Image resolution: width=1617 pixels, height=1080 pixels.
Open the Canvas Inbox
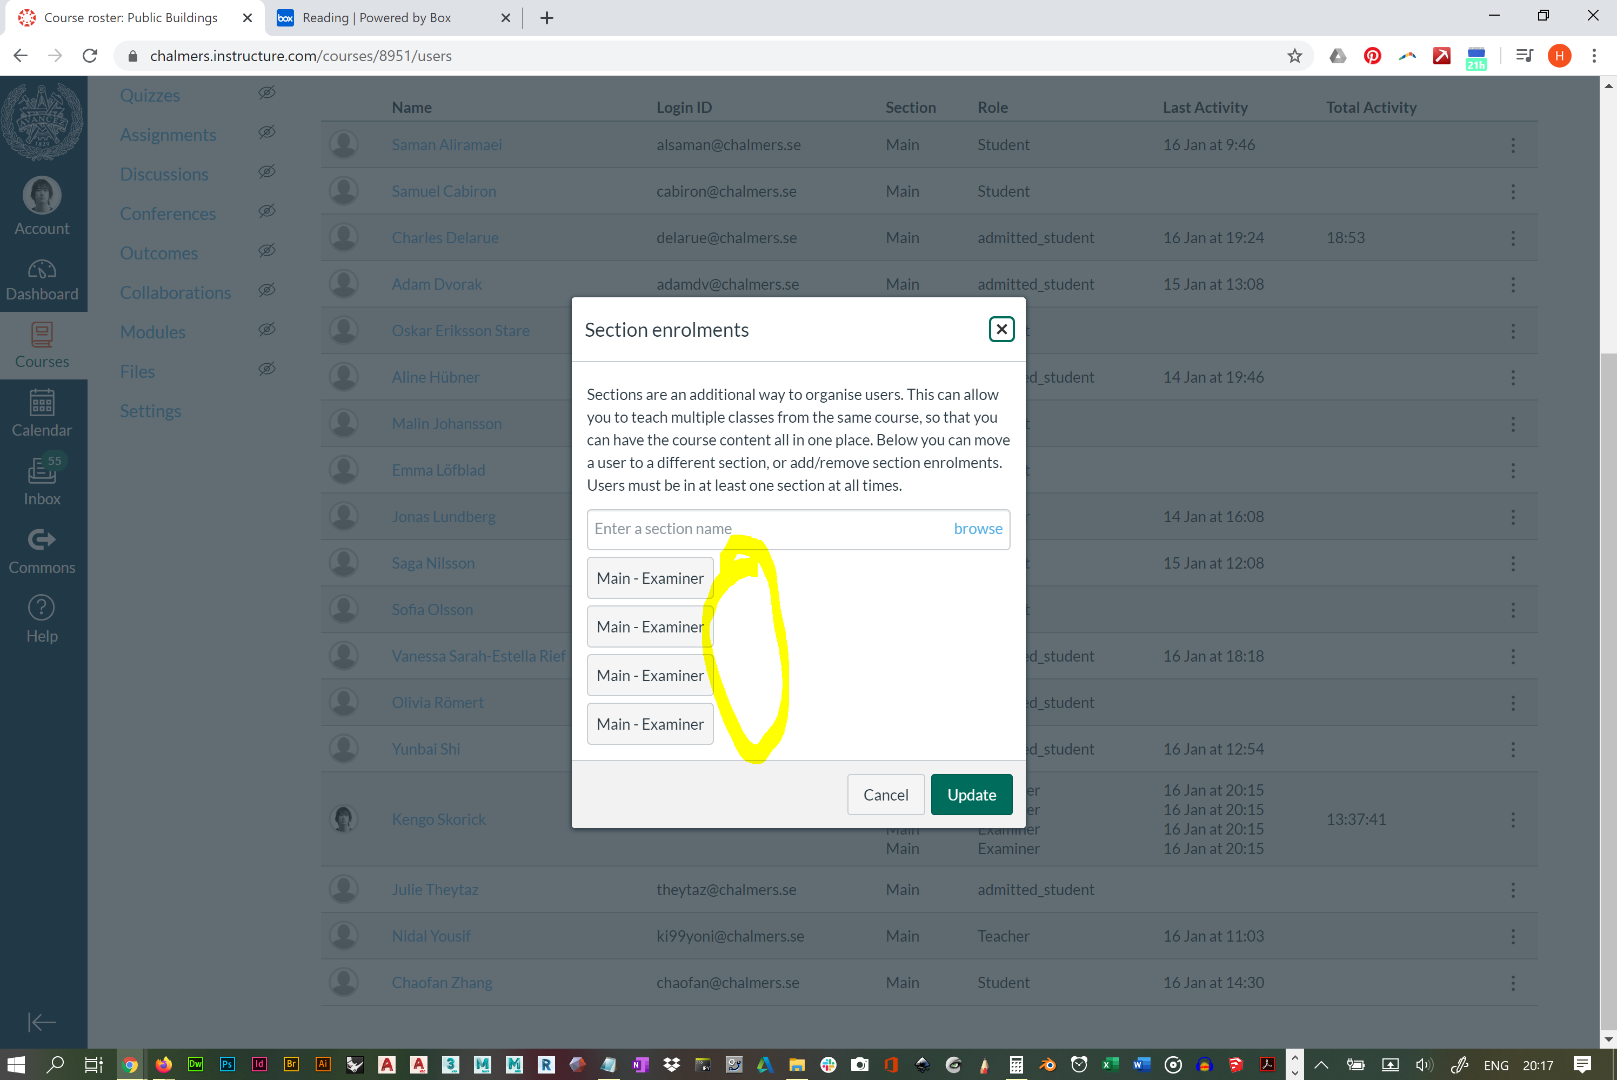[x=42, y=482]
